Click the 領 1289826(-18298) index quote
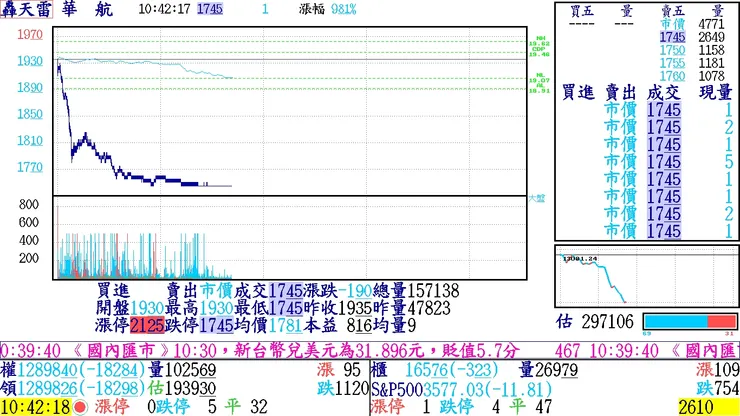 click(73, 388)
